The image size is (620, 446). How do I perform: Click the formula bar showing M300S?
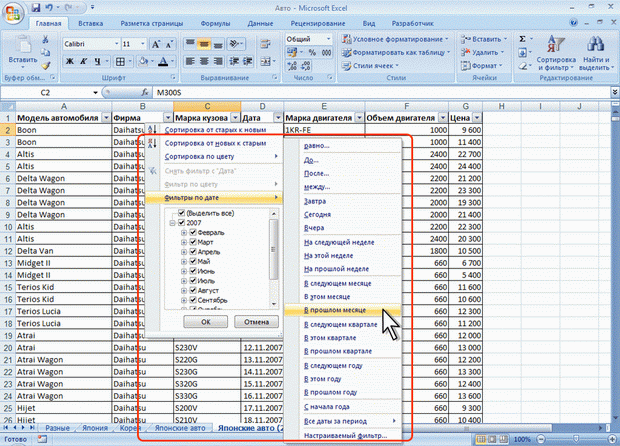point(382,93)
